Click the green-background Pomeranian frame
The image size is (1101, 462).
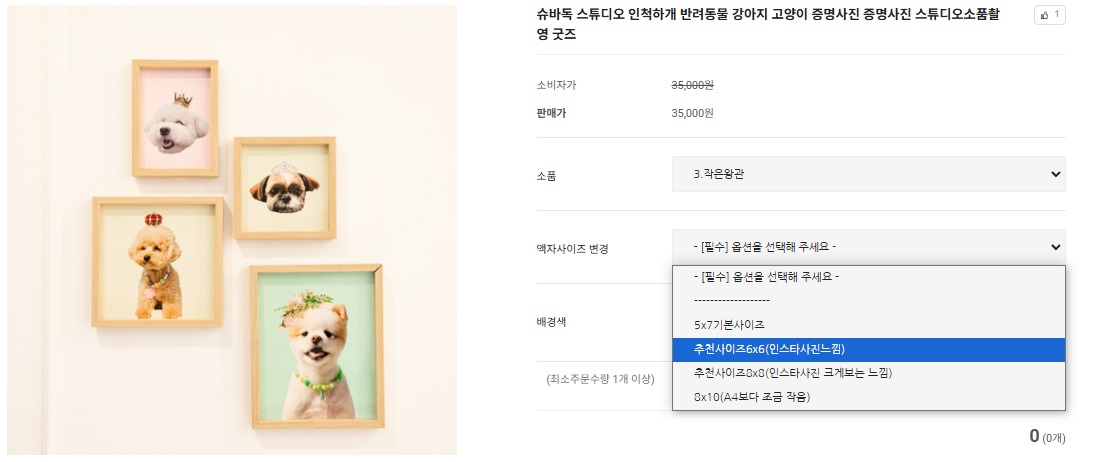(x=315, y=346)
